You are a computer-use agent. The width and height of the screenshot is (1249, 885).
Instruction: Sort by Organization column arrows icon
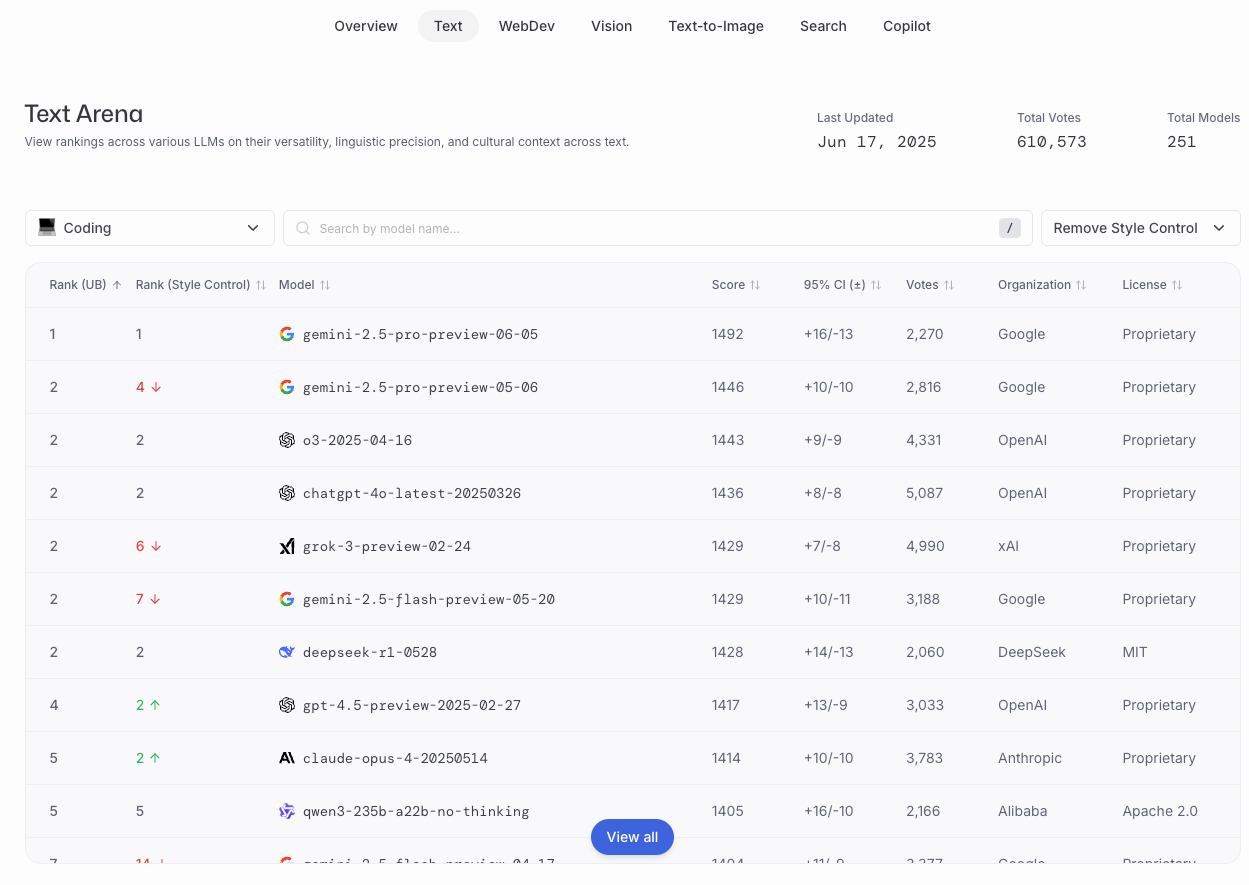(1081, 285)
